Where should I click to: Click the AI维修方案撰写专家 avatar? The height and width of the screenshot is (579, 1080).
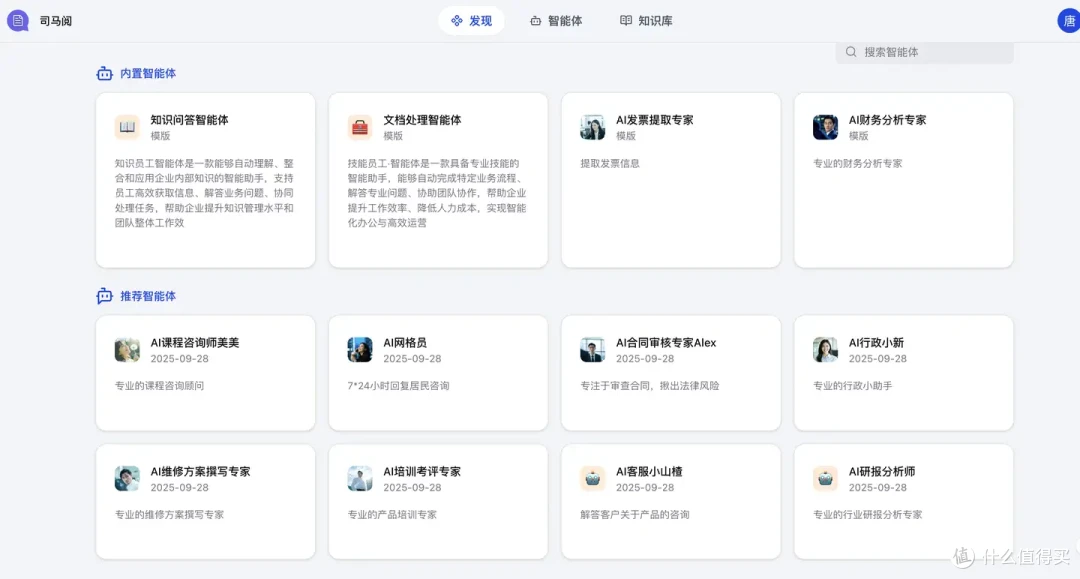[127, 478]
